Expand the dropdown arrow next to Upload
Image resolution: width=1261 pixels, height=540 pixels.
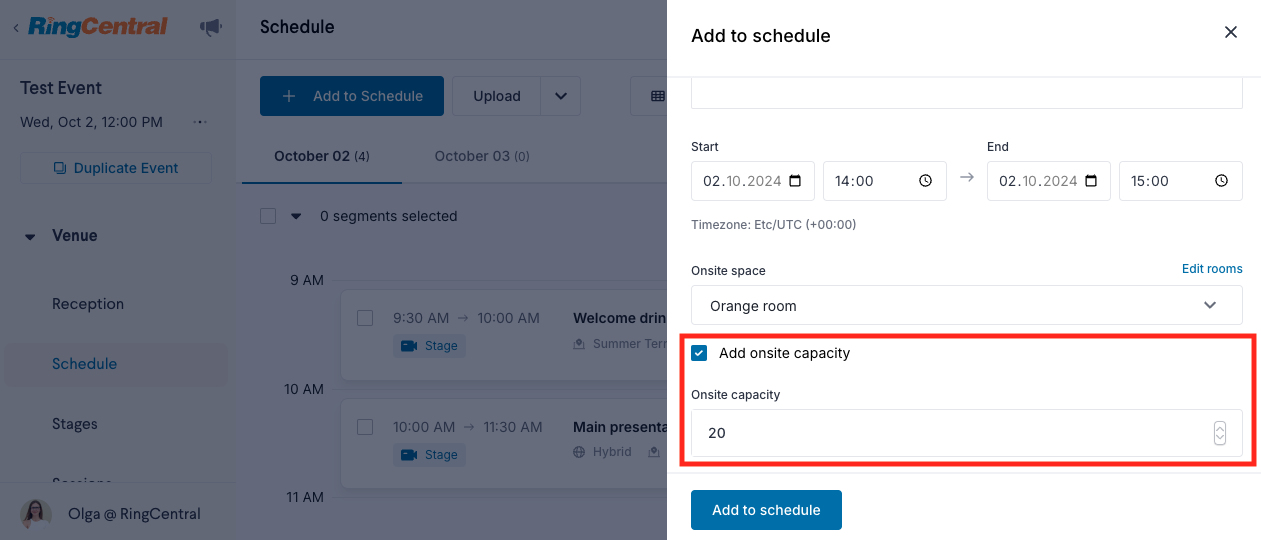coord(561,96)
